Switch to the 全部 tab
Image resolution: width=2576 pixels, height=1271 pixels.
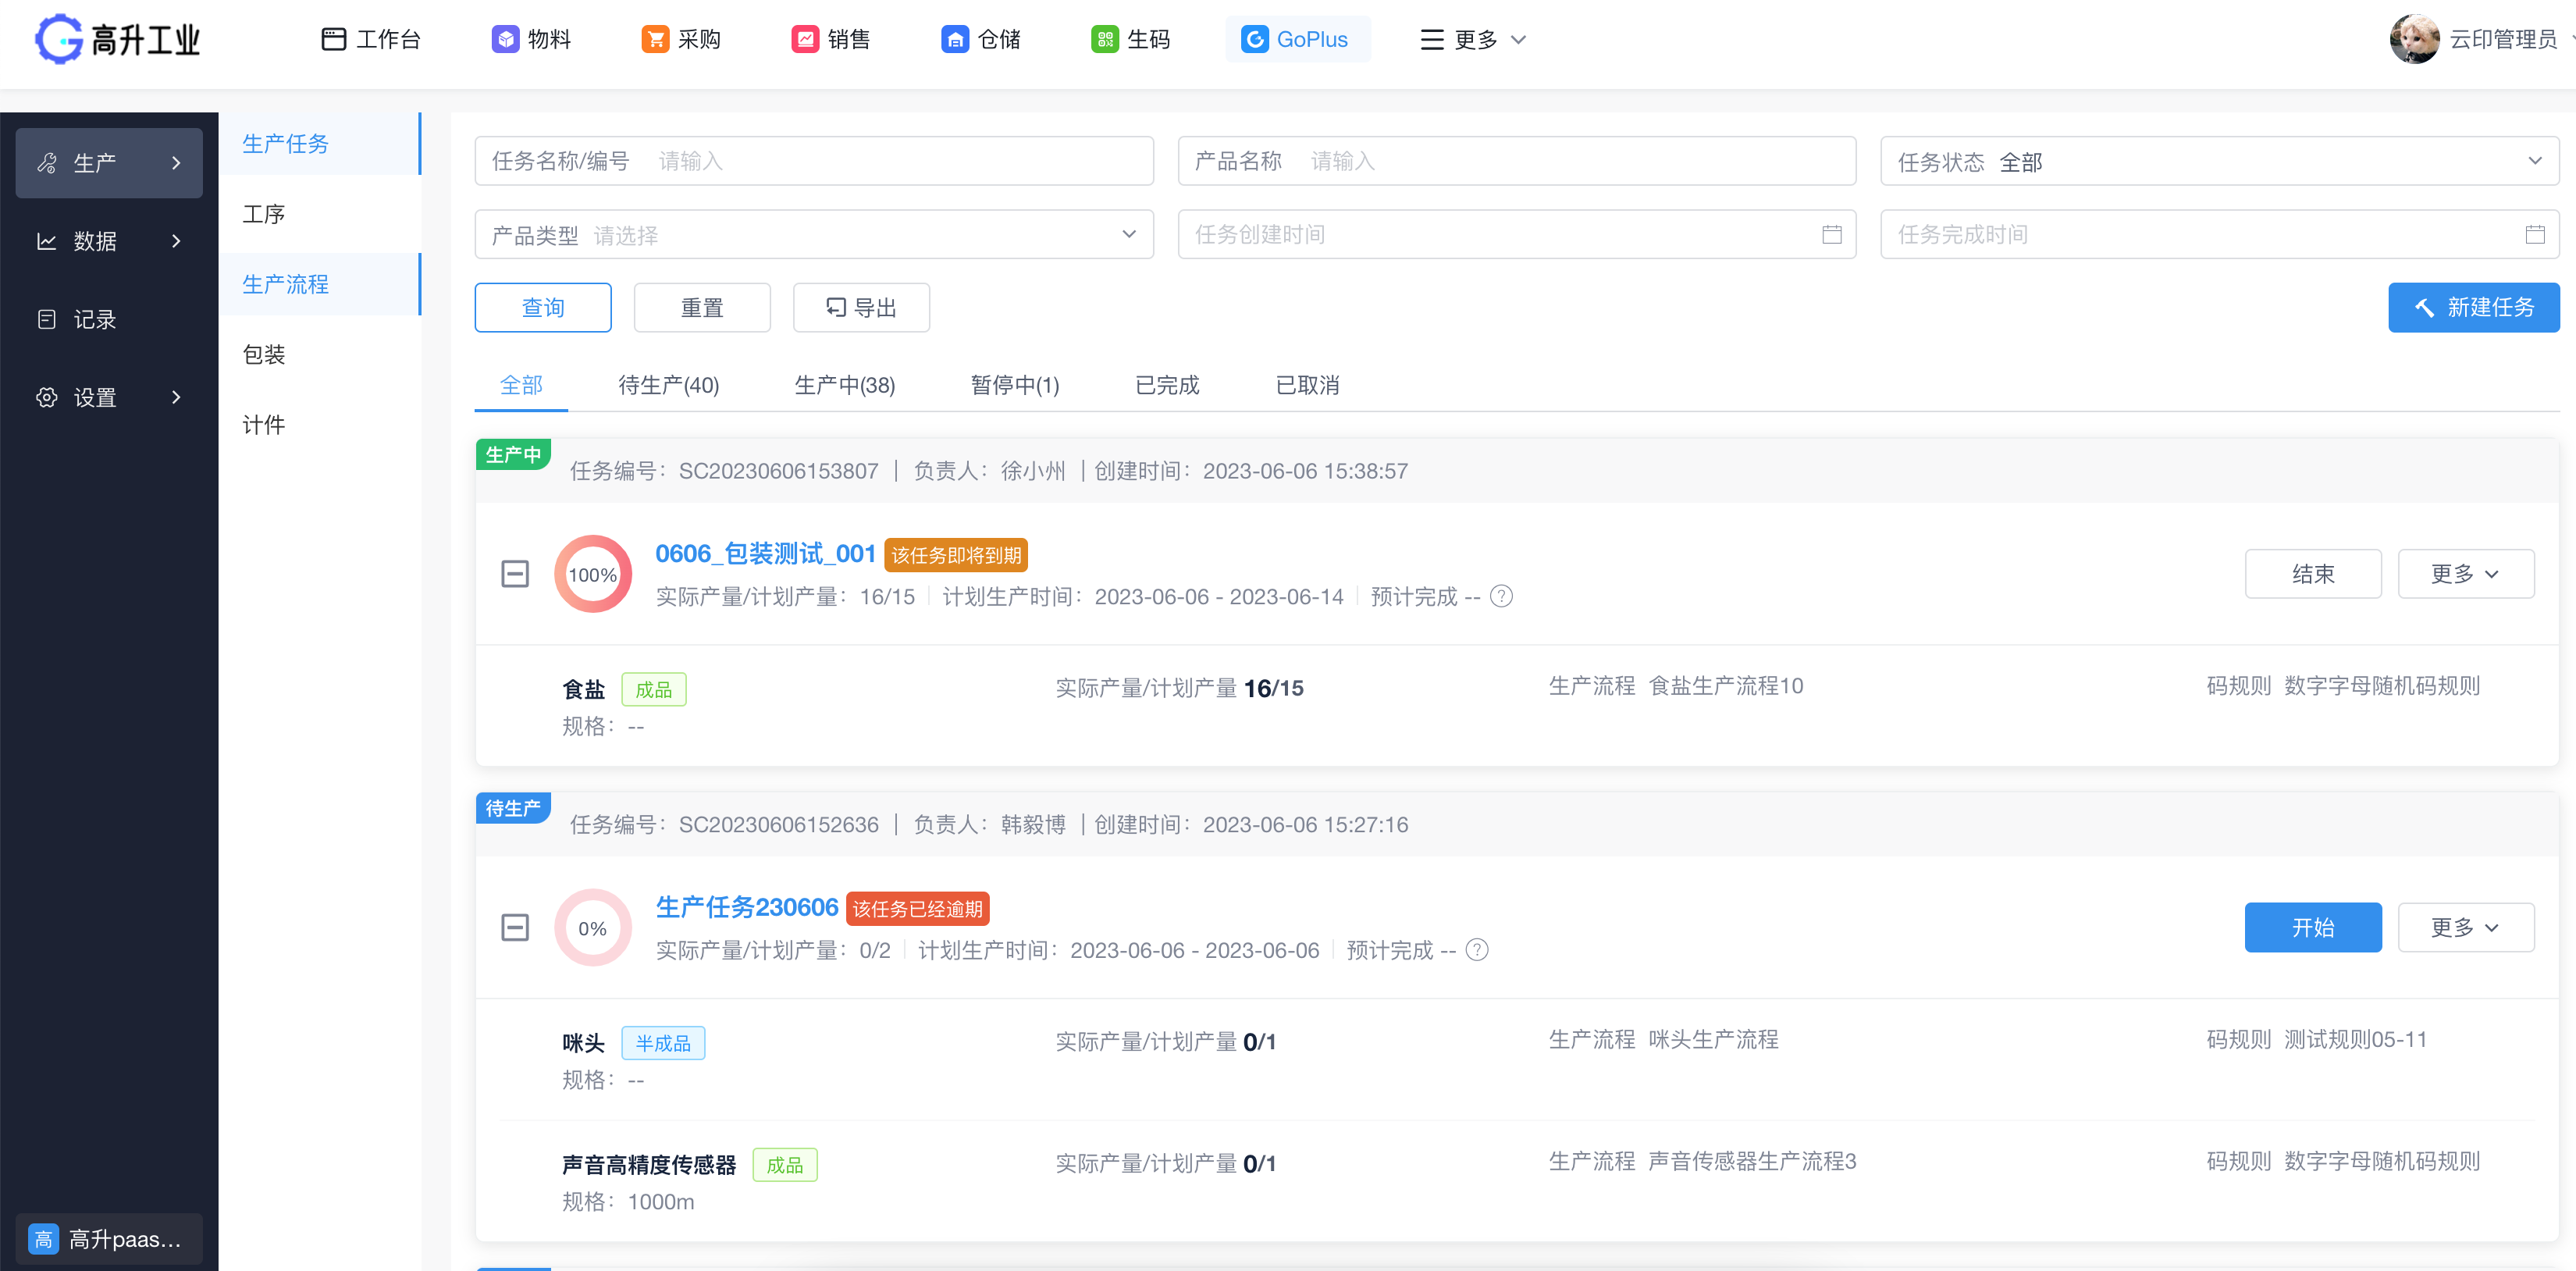[x=521, y=385]
